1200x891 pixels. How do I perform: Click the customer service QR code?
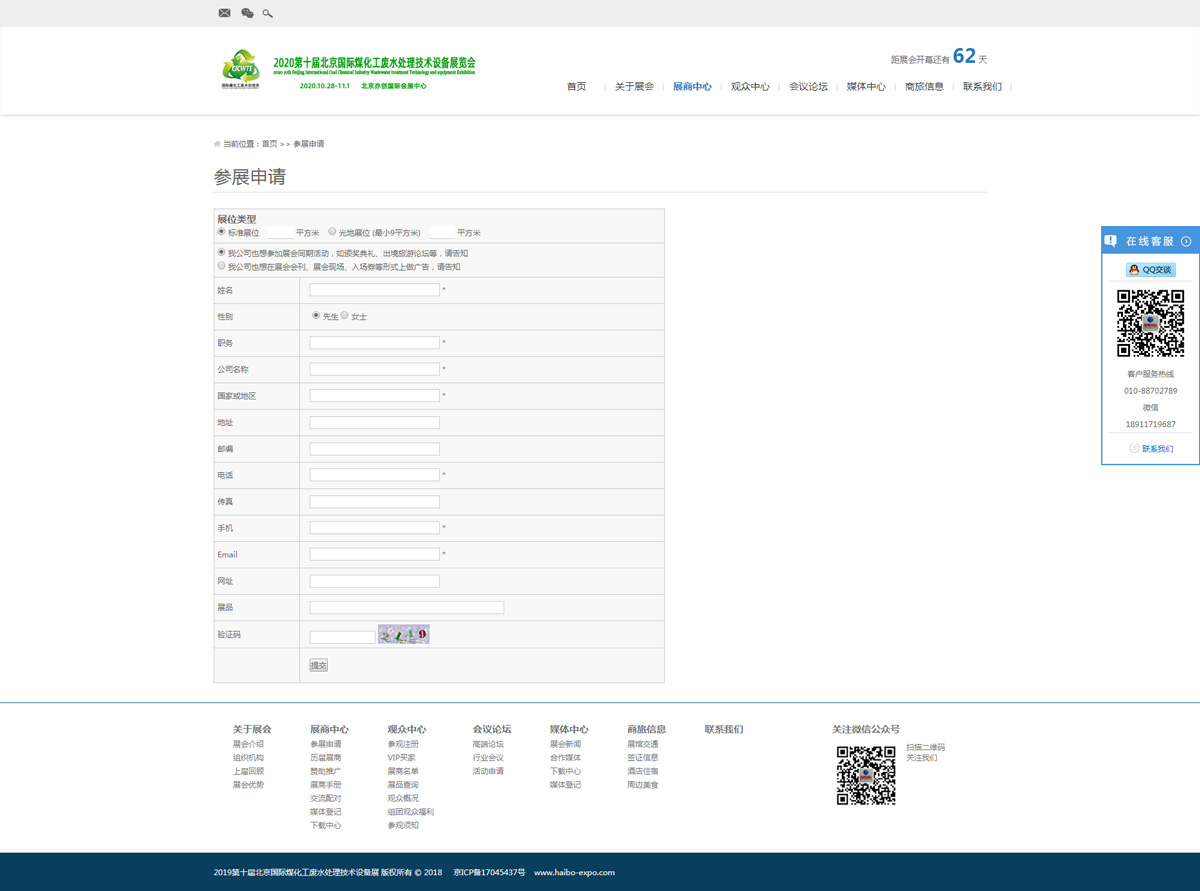click(x=1150, y=323)
